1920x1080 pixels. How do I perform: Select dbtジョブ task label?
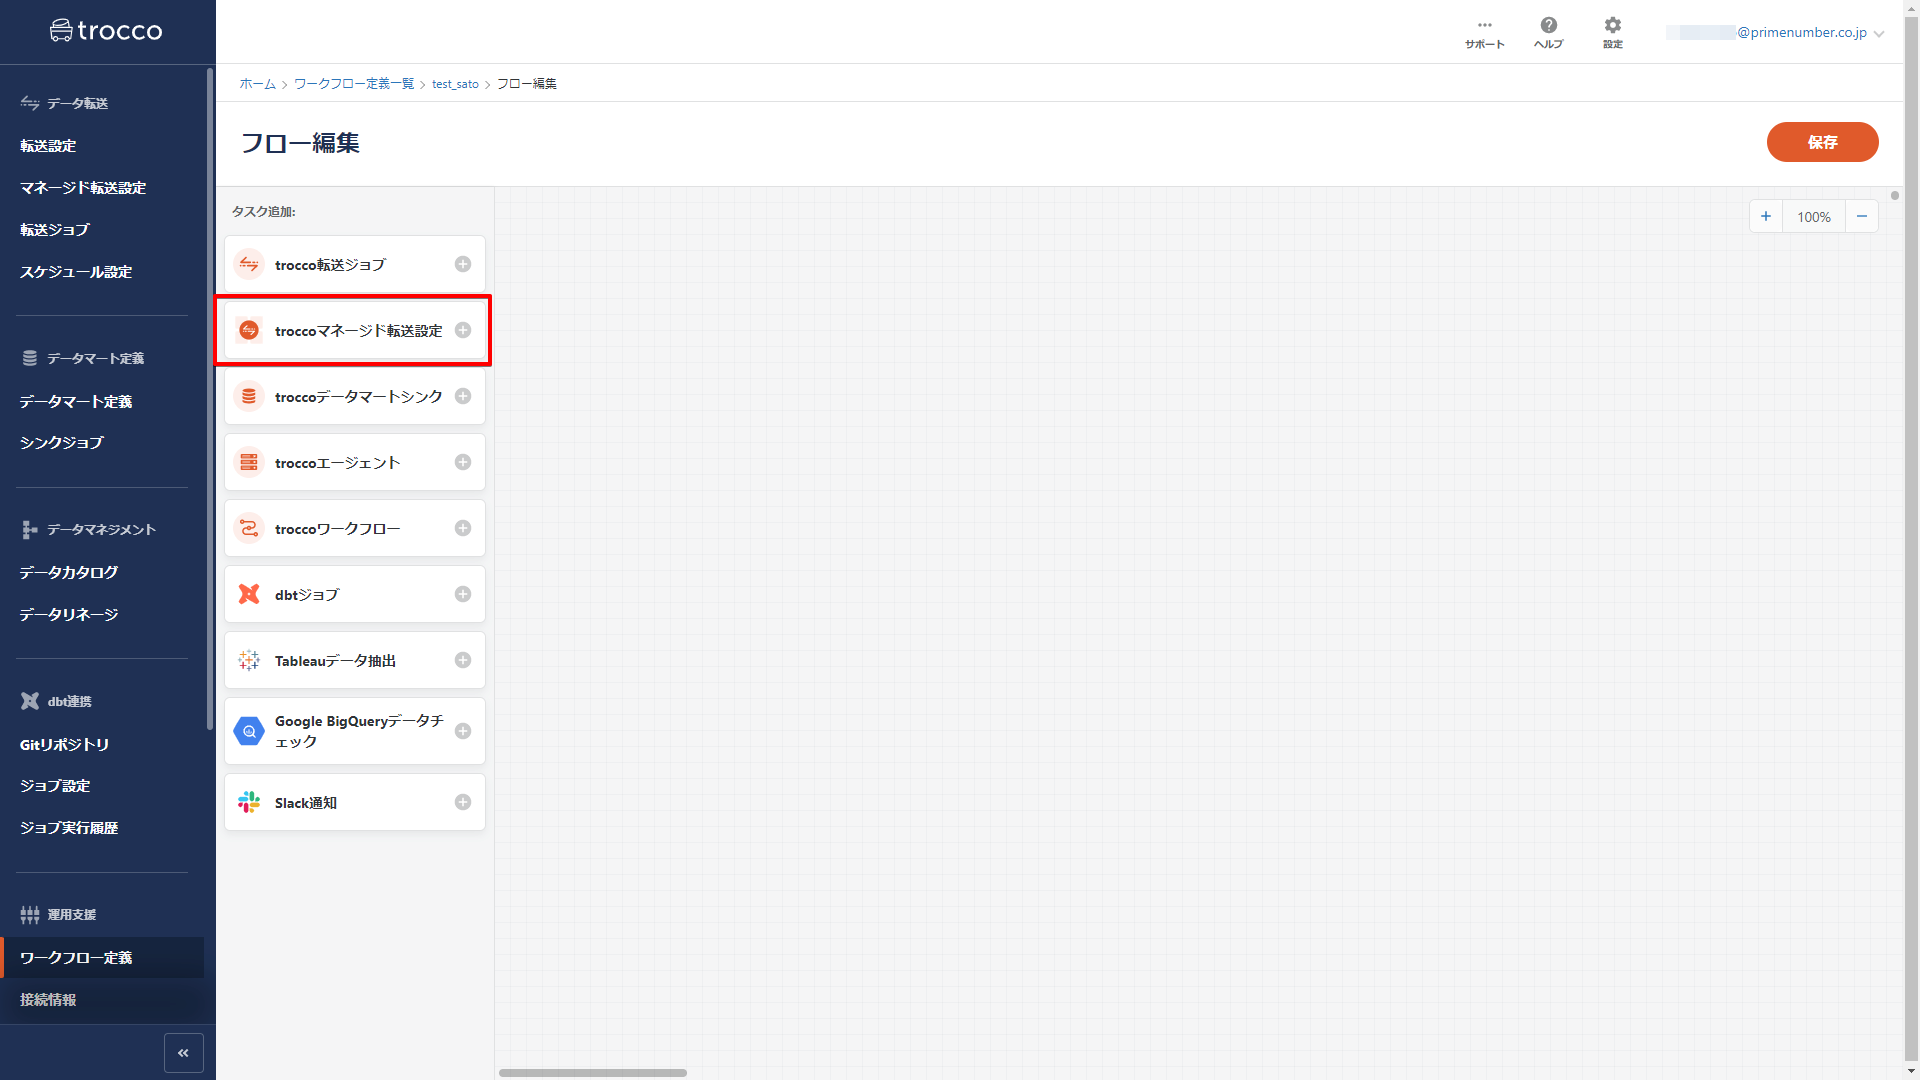coord(307,595)
